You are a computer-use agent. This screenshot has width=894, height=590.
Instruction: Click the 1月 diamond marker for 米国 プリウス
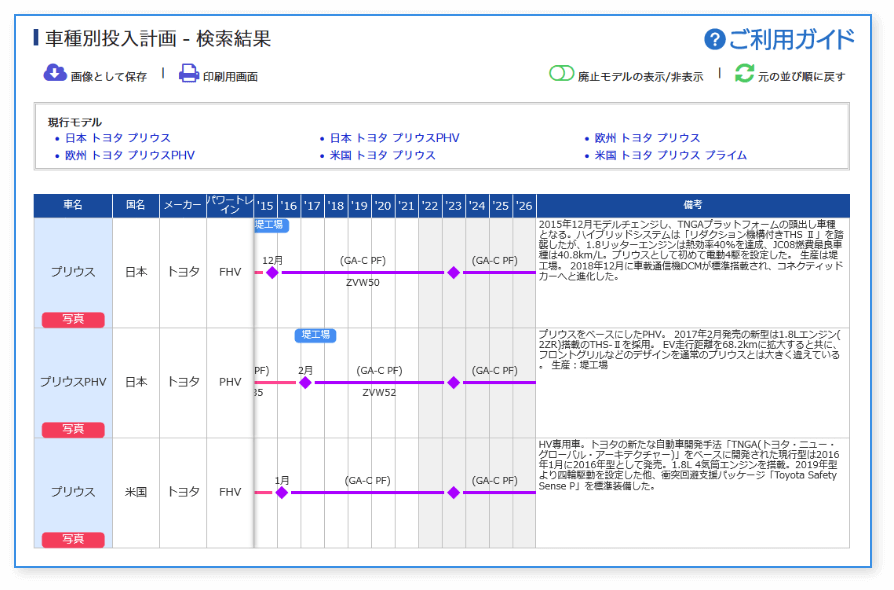click(281, 492)
